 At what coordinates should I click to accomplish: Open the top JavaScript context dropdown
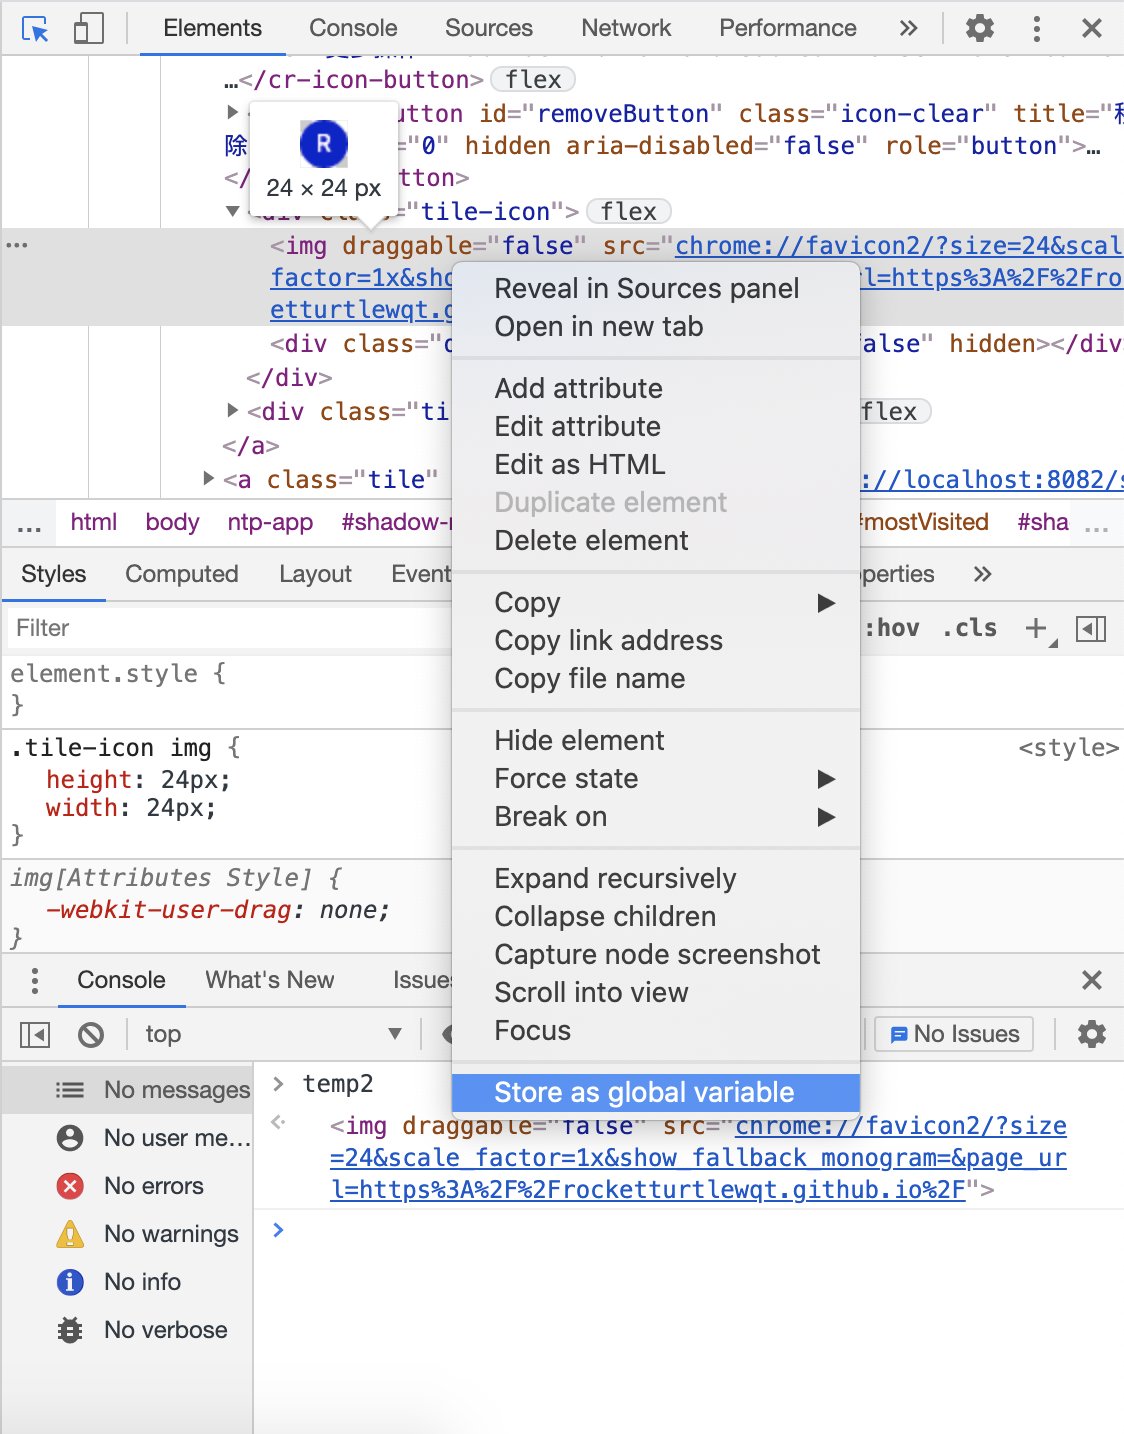tap(272, 1034)
